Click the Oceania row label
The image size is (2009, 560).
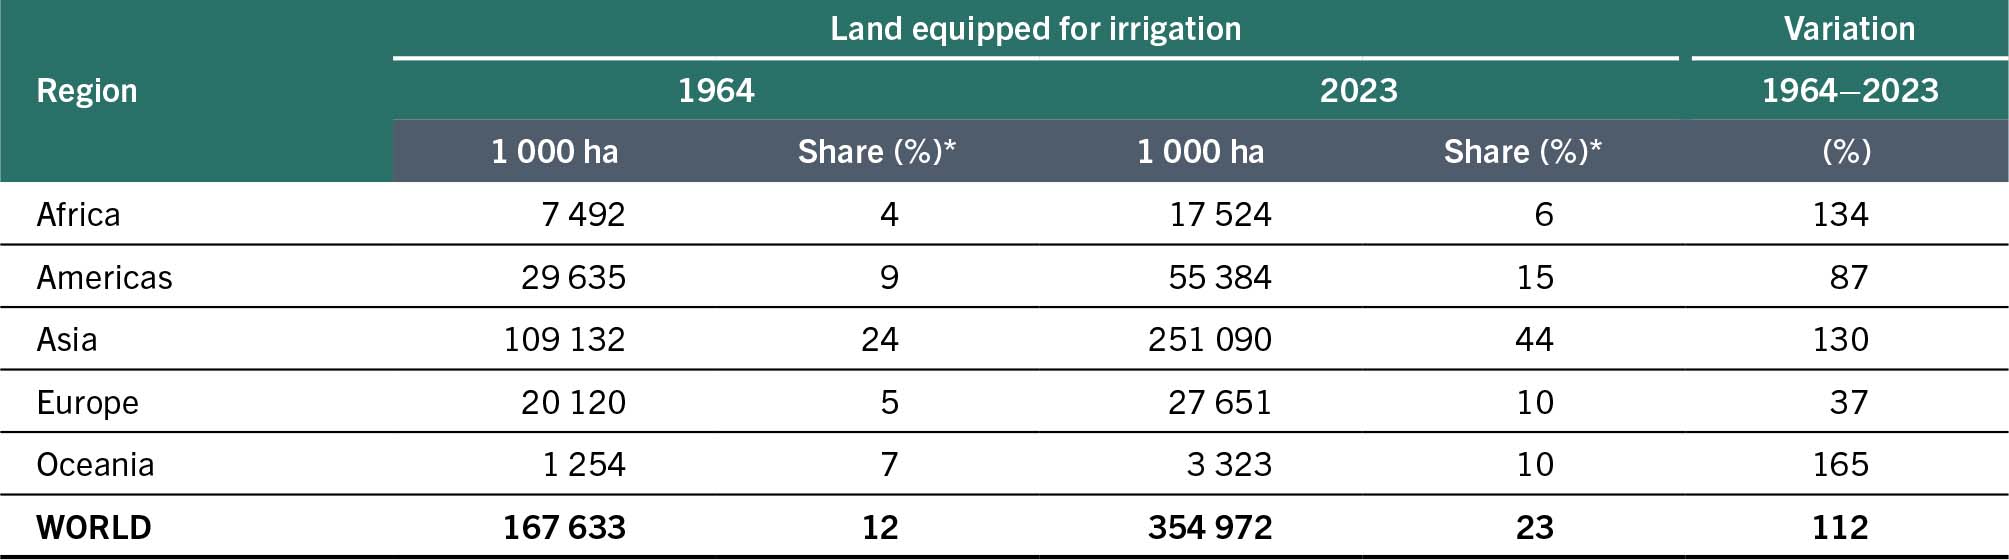[95, 465]
